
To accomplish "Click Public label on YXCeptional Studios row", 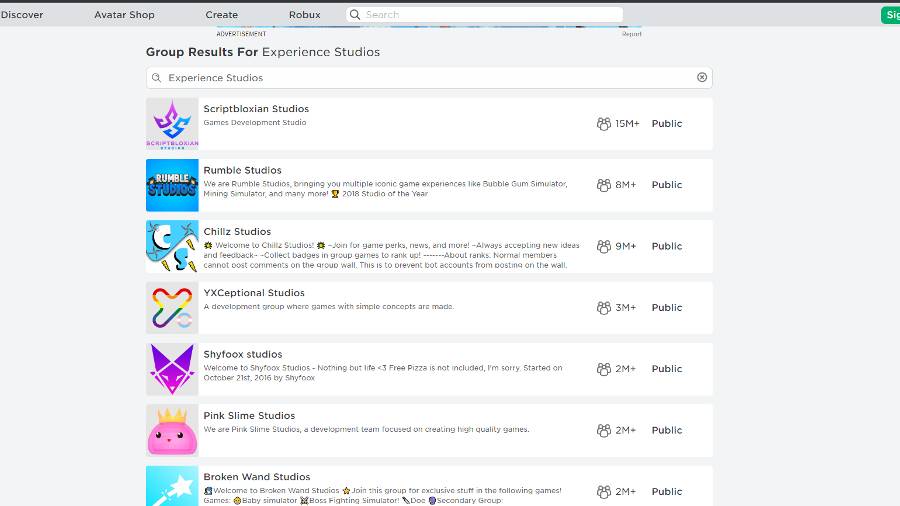I will tap(666, 308).
